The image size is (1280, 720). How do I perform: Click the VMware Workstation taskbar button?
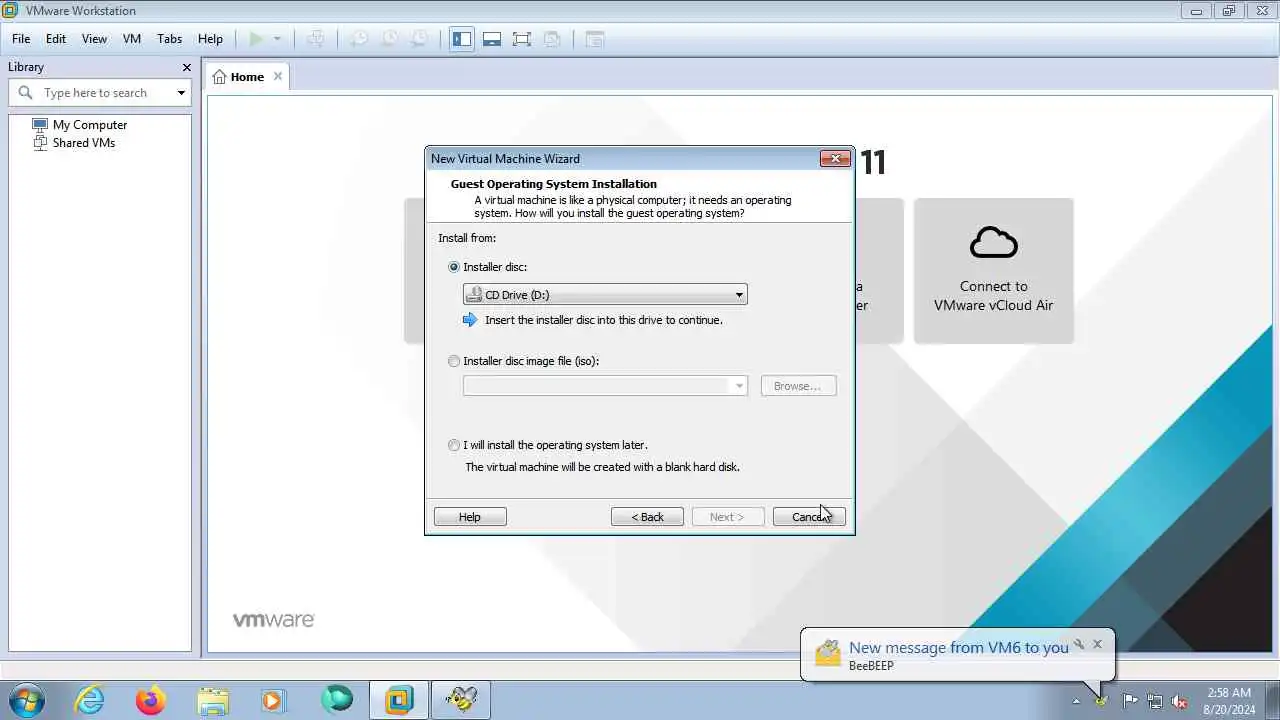pyautogui.click(x=399, y=700)
